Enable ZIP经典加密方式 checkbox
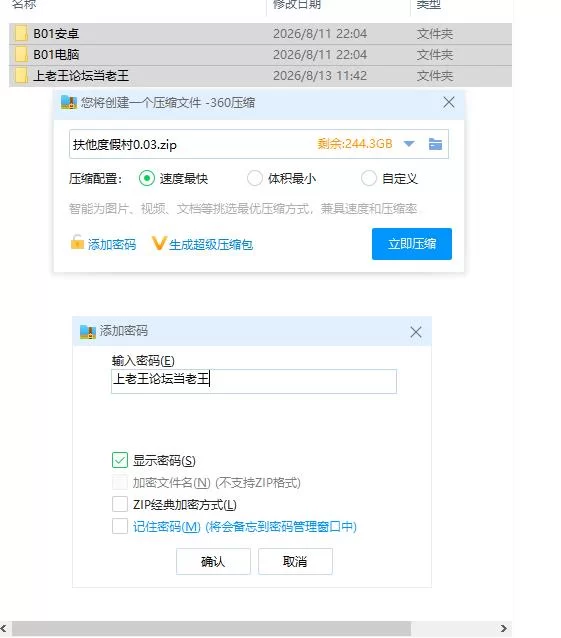561x638 pixels. tap(120, 504)
